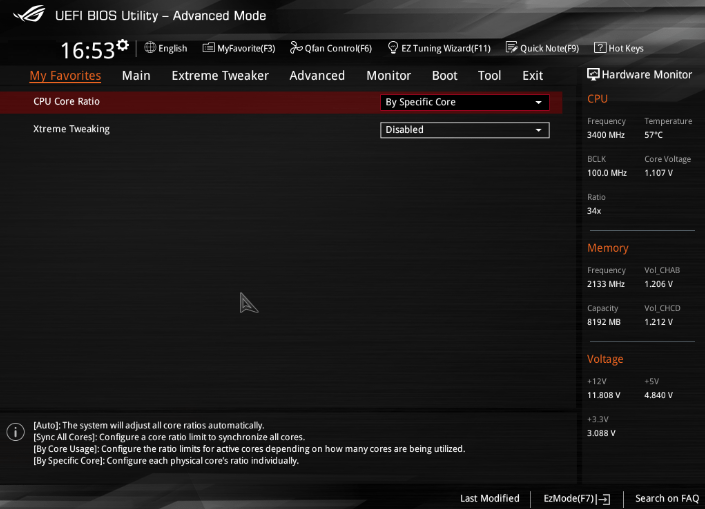Click the ROG logo icon

29,14
